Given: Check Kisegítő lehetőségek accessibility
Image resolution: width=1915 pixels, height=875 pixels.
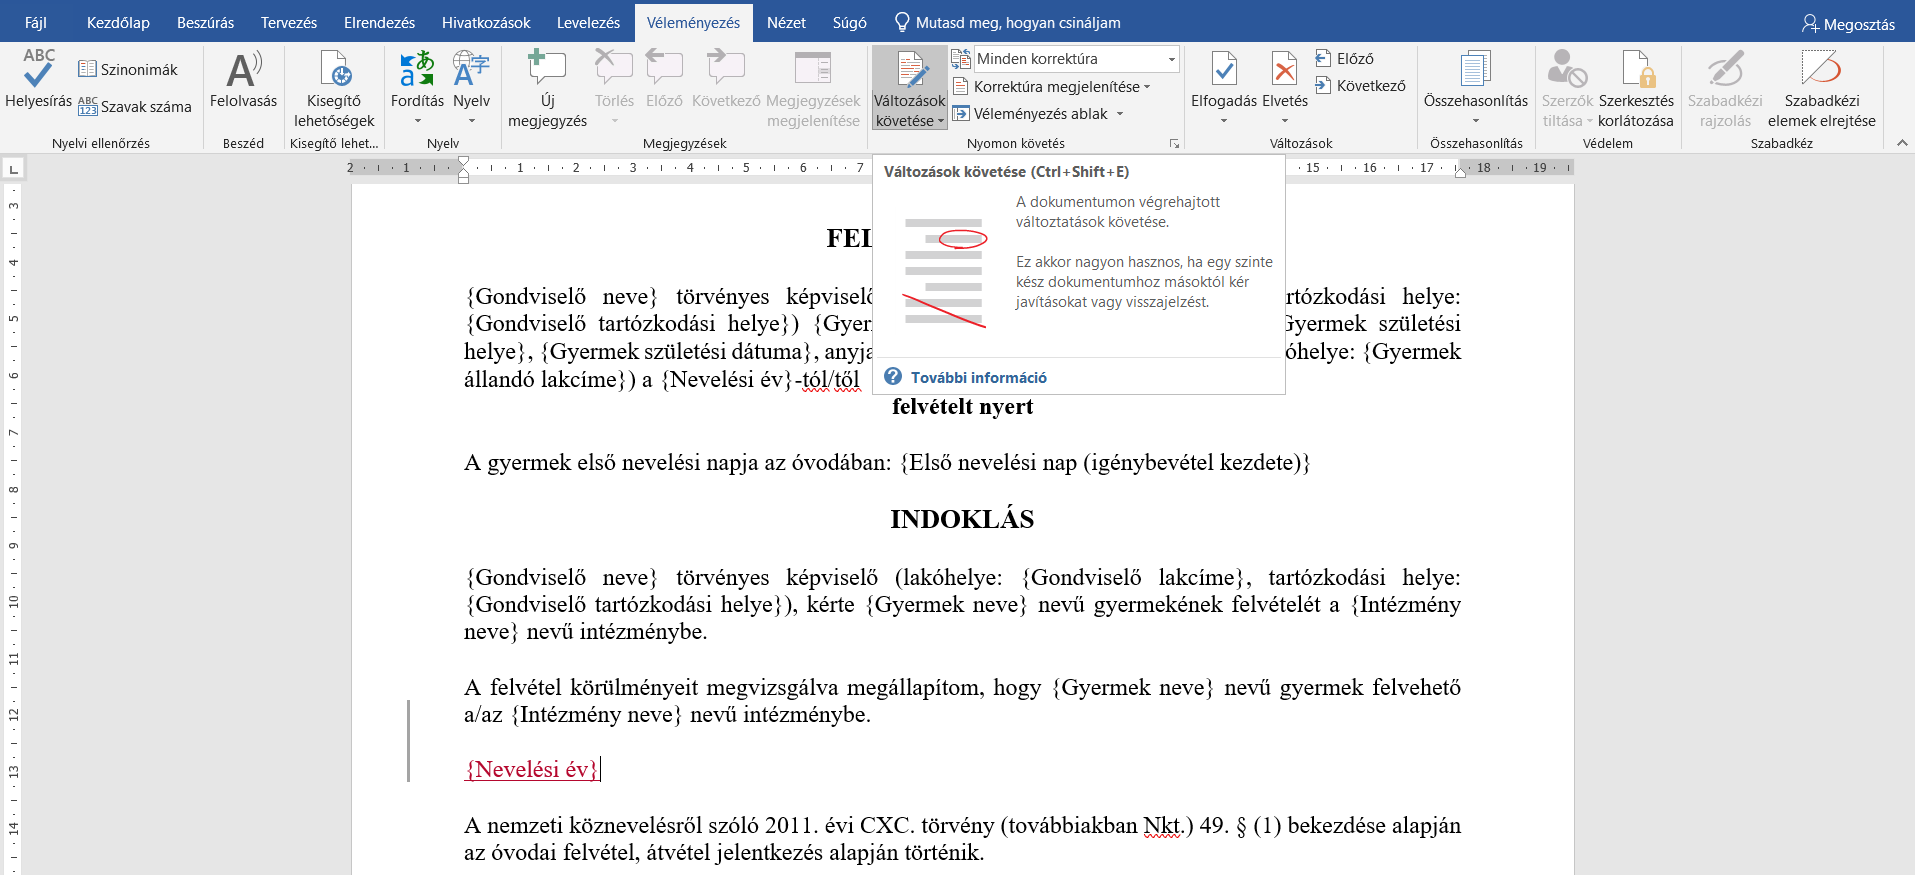Looking at the screenshot, I should click(x=334, y=89).
